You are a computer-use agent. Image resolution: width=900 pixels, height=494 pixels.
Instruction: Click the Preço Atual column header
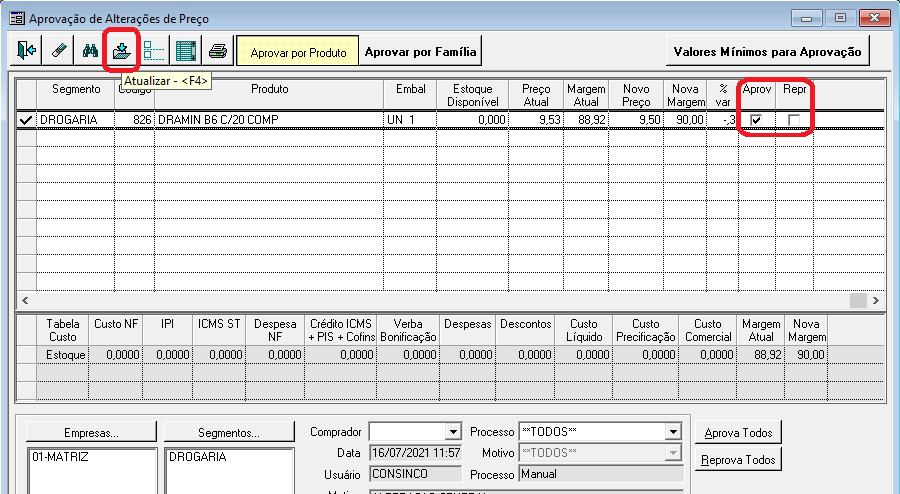[x=536, y=95]
